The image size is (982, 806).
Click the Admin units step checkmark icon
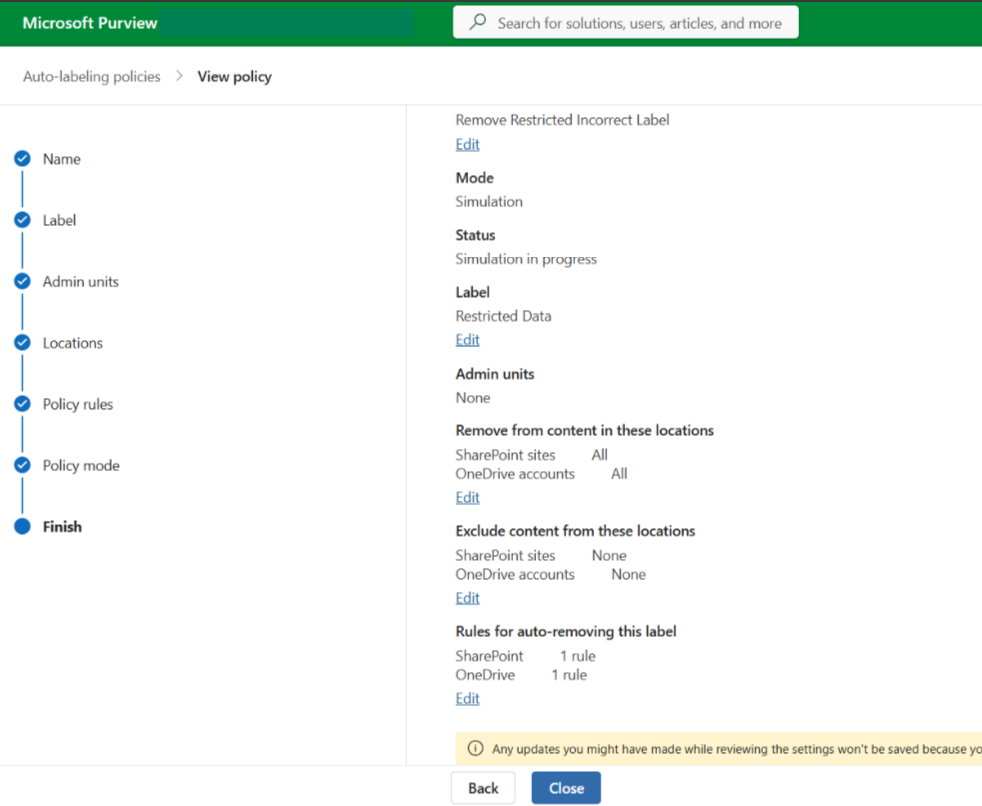tap(22, 282)
